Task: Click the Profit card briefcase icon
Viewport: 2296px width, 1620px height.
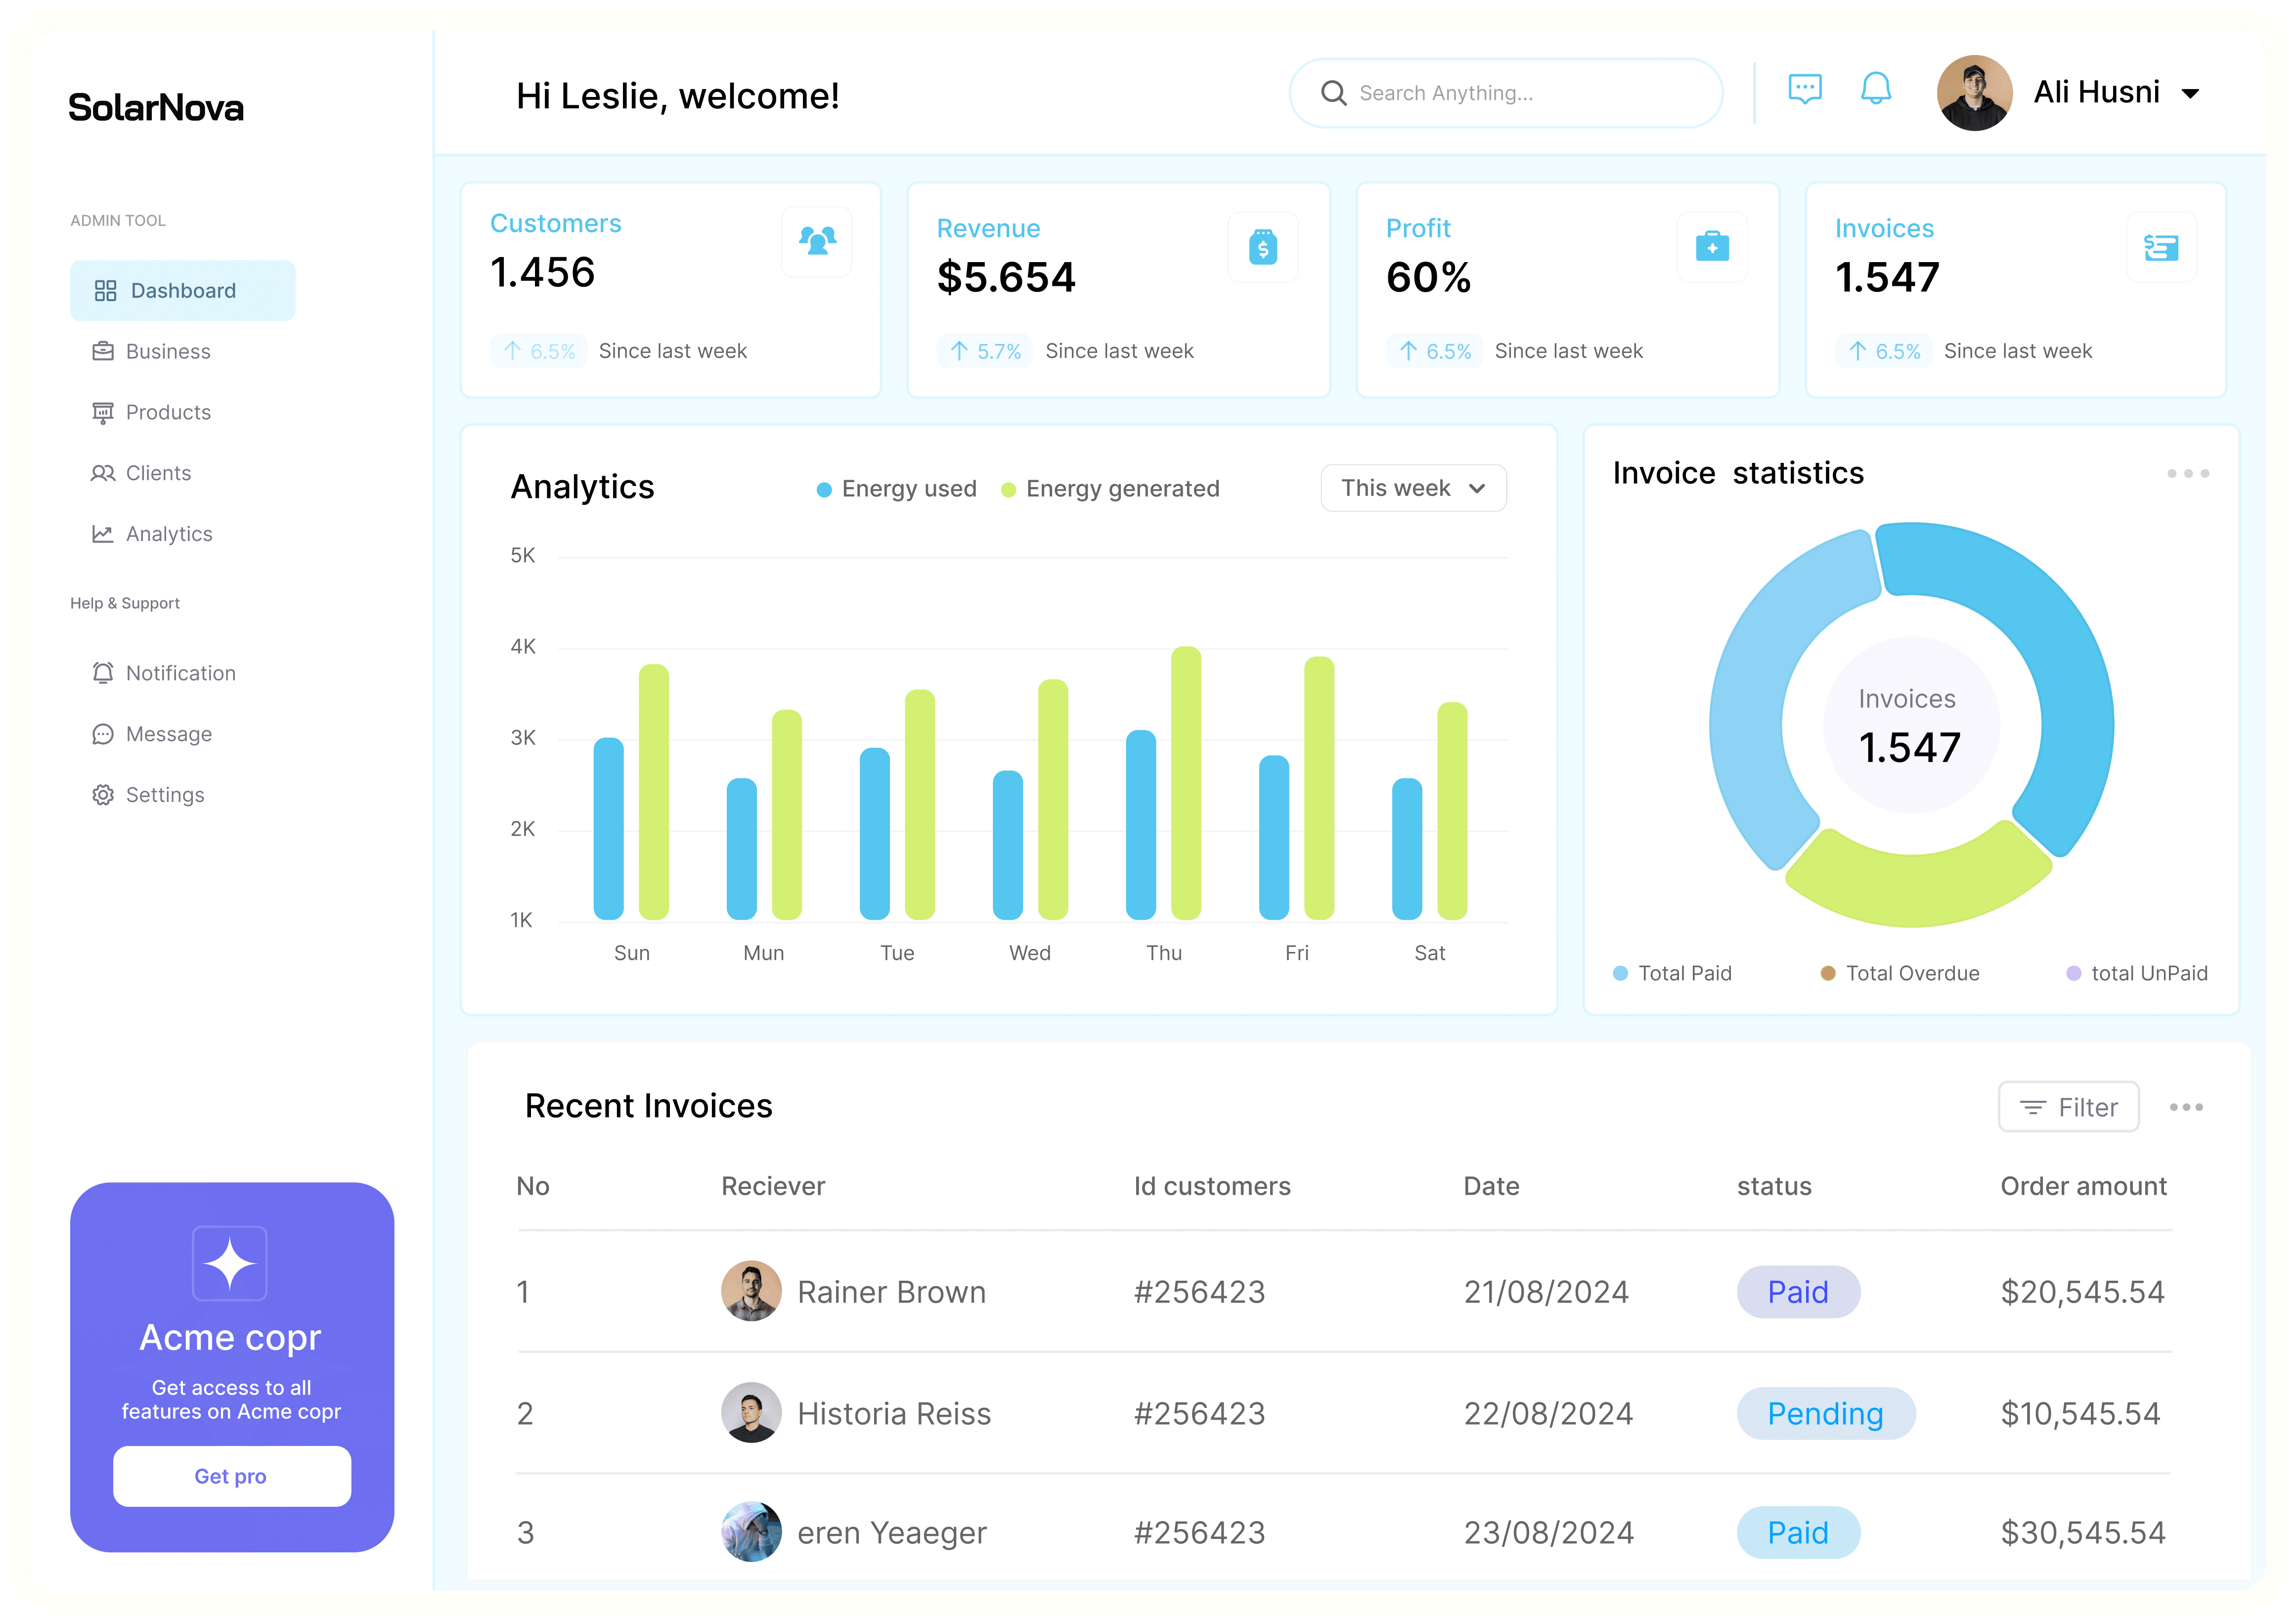Action: (1712, 246)
